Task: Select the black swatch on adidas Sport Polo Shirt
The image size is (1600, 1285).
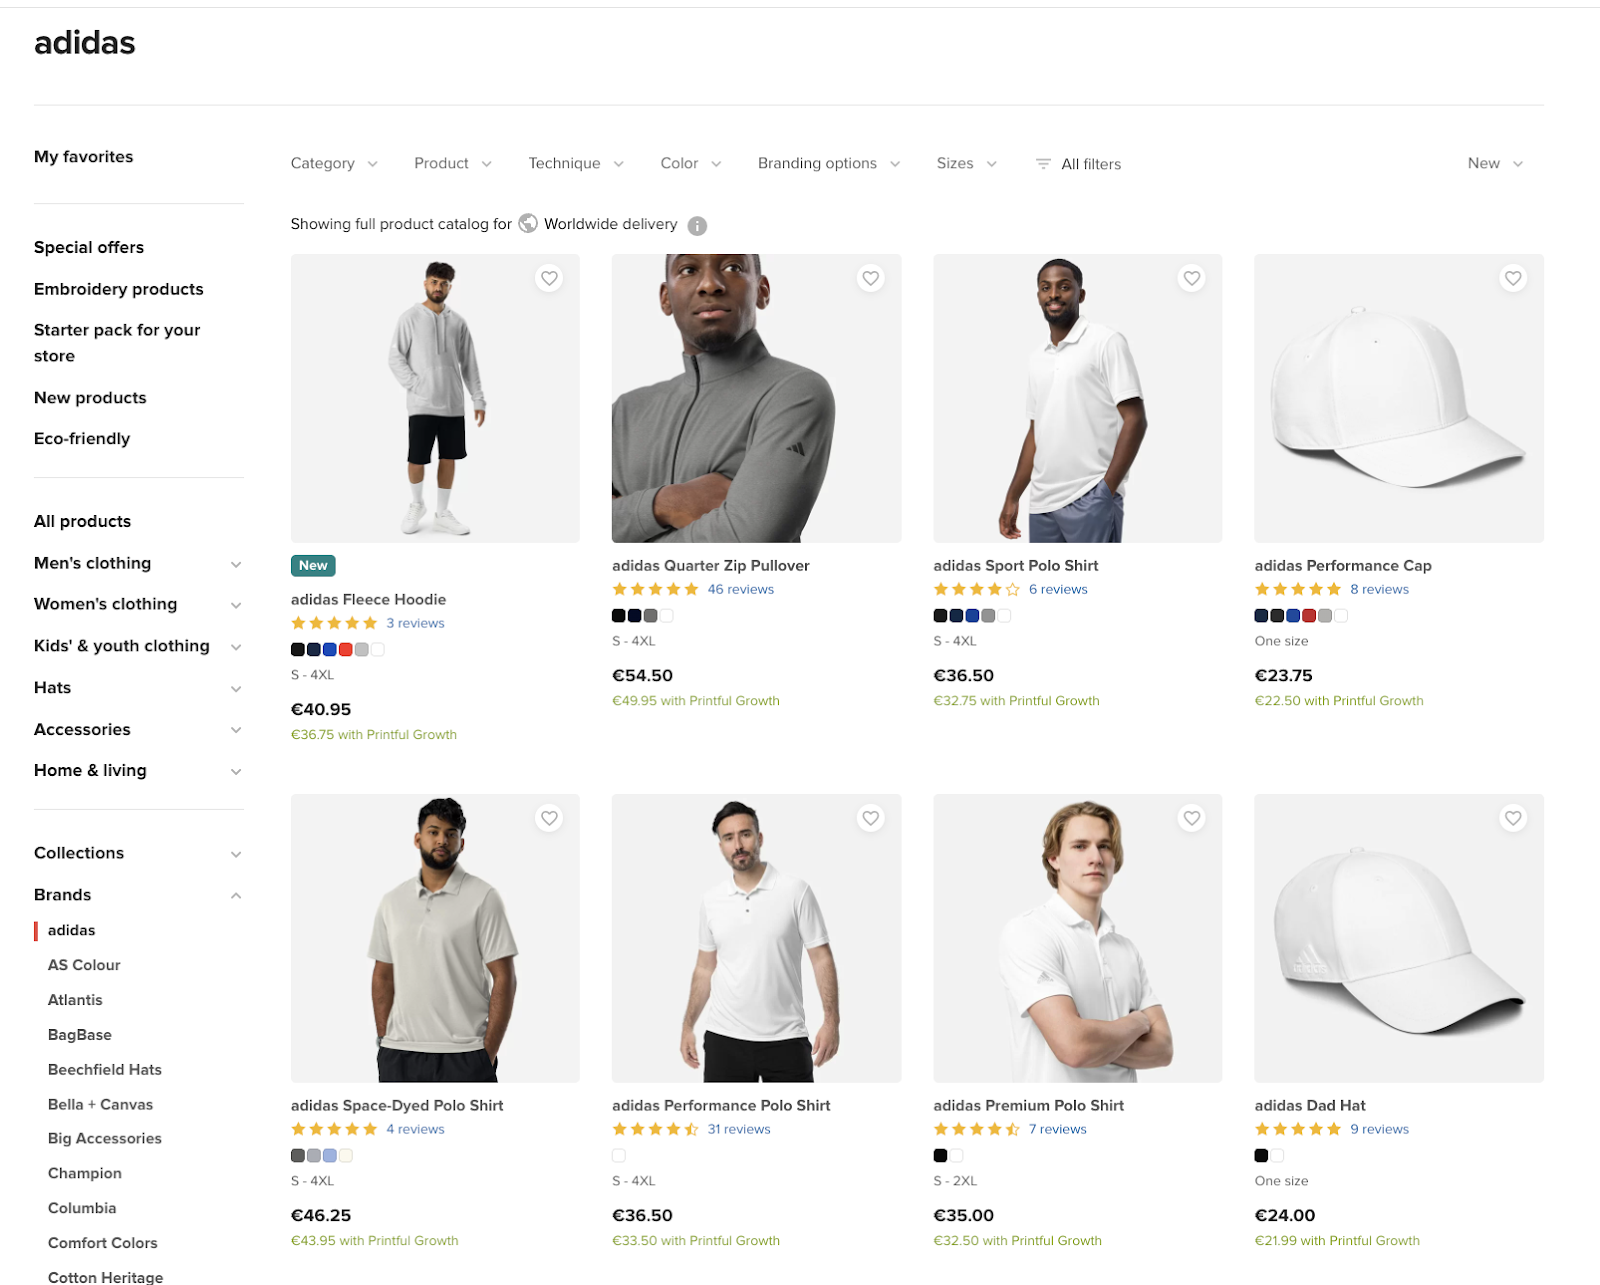Action: [940, 616]
